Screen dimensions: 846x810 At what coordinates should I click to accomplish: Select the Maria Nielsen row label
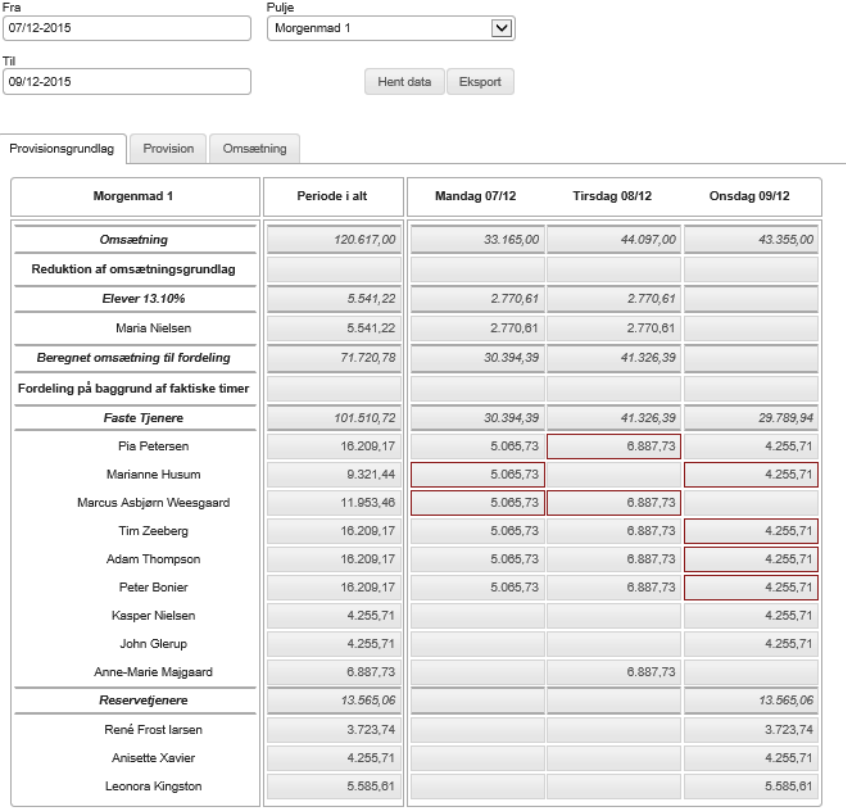(x=134, y=326)
